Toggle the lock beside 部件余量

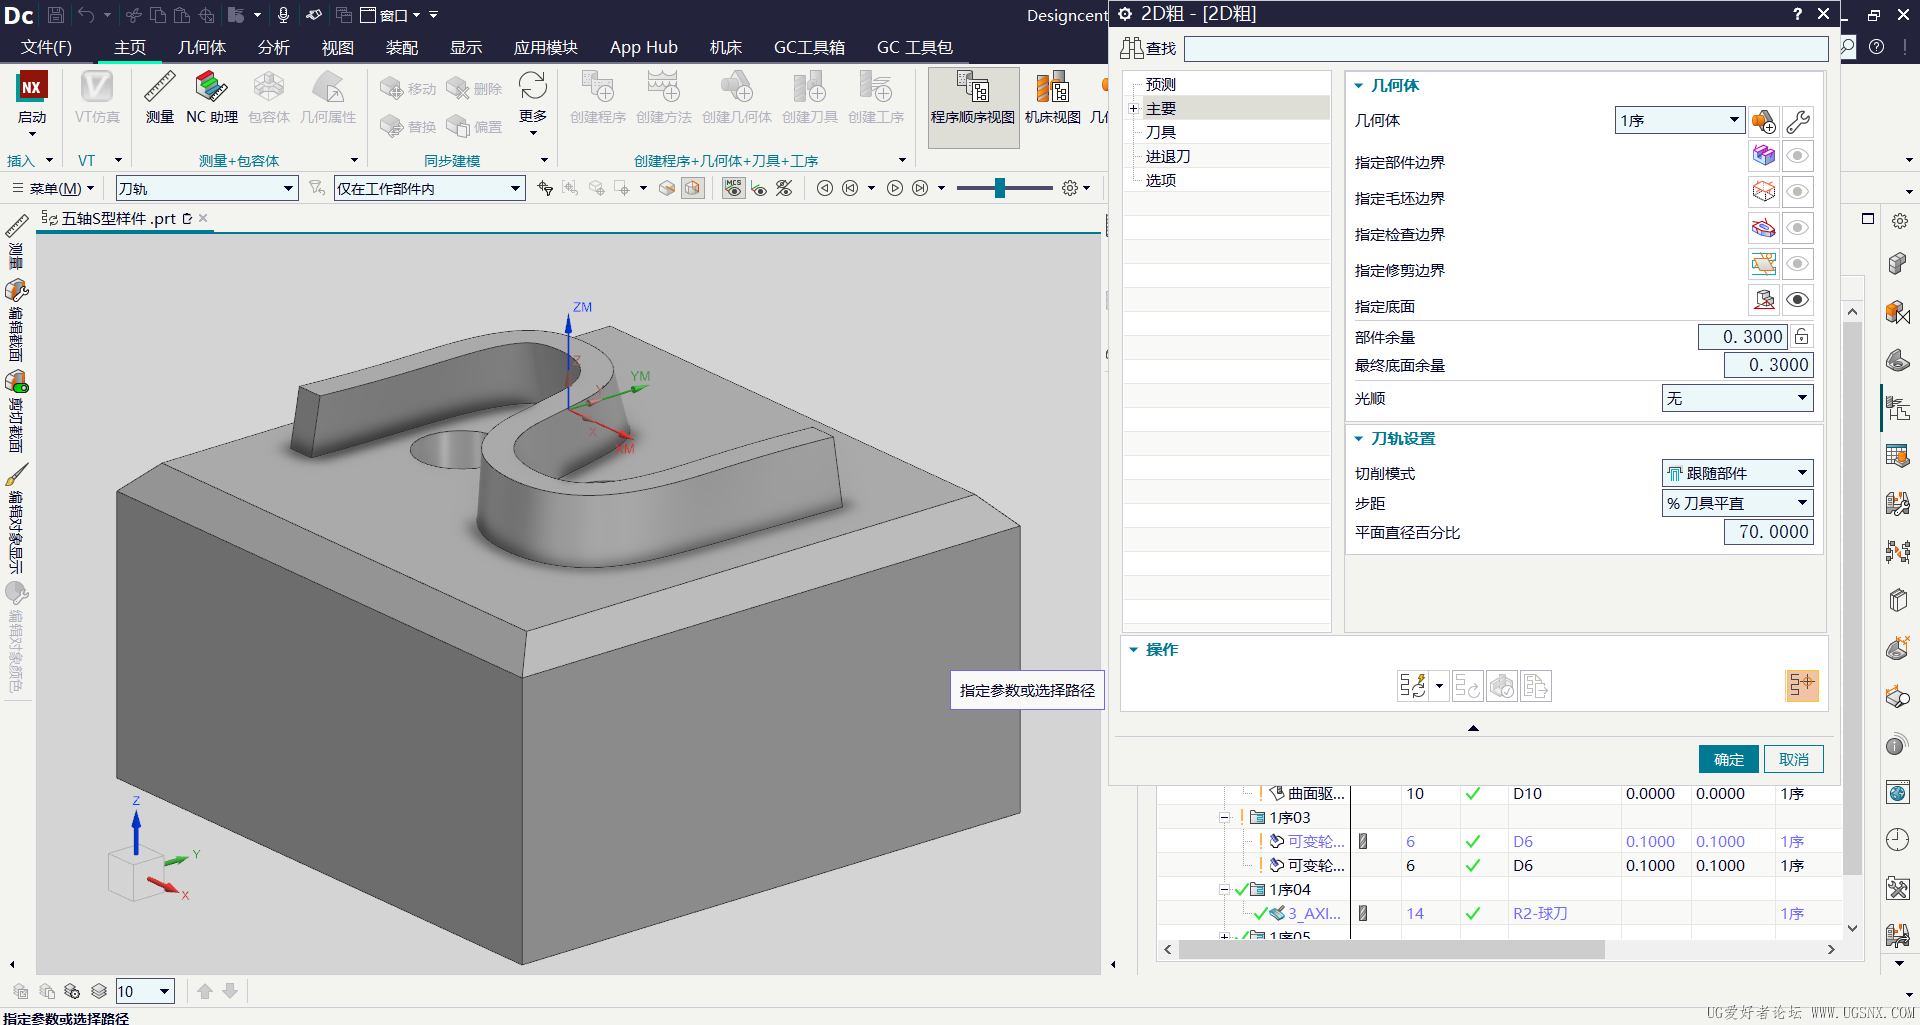1802,337
